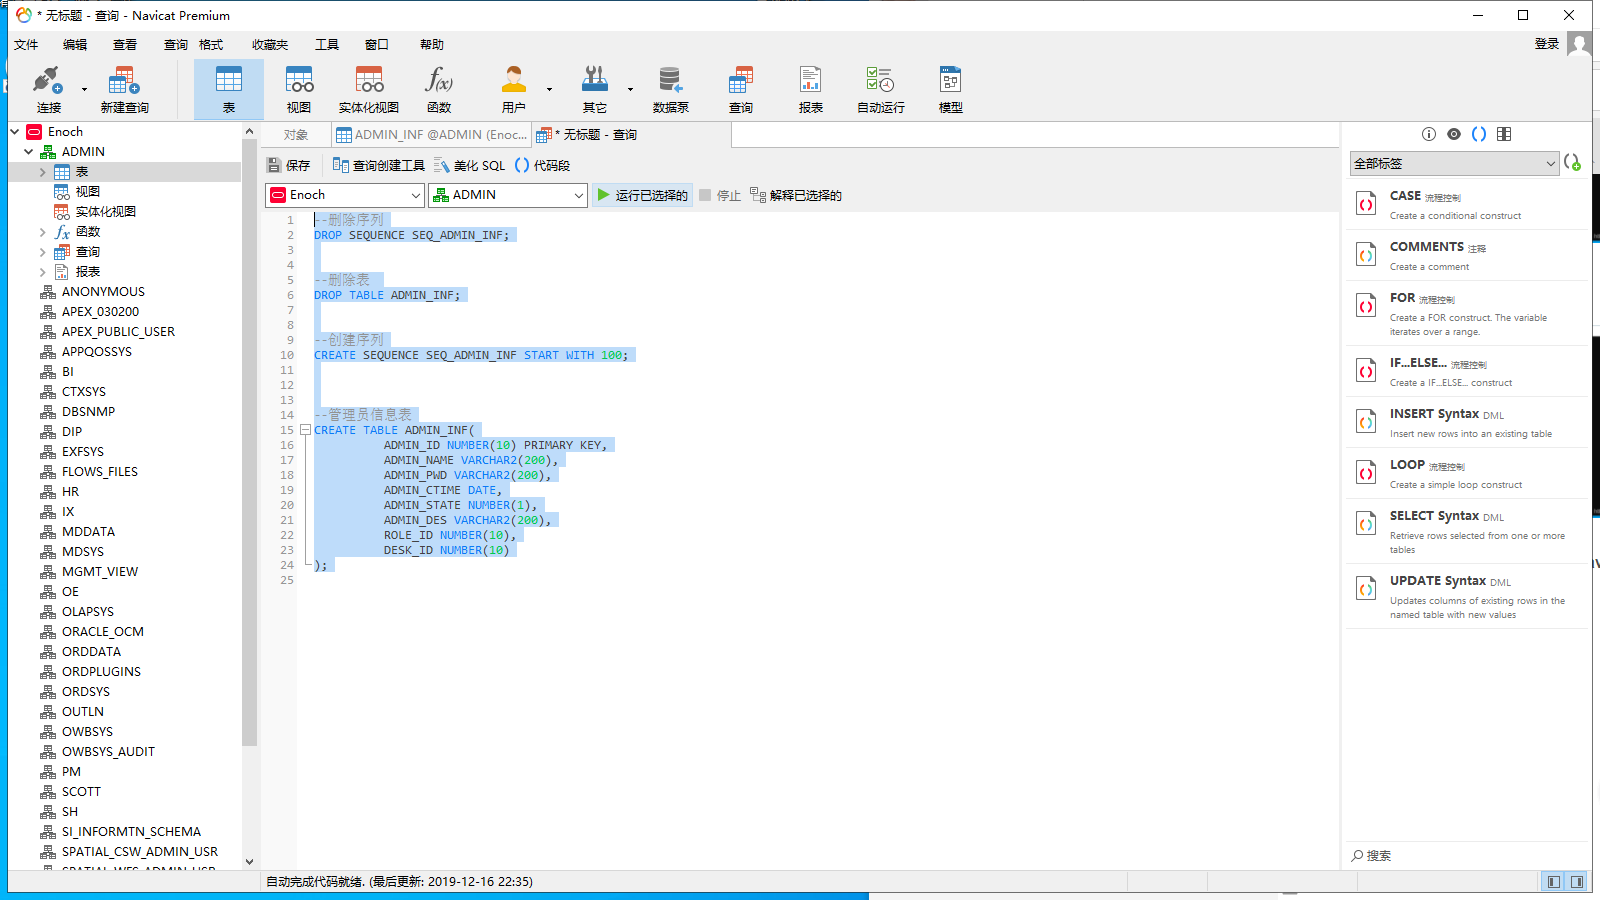Open the 帮助 (Help) menu
Screen dimensions: 1600x900
pyautogui.click(x=432, y=44)
